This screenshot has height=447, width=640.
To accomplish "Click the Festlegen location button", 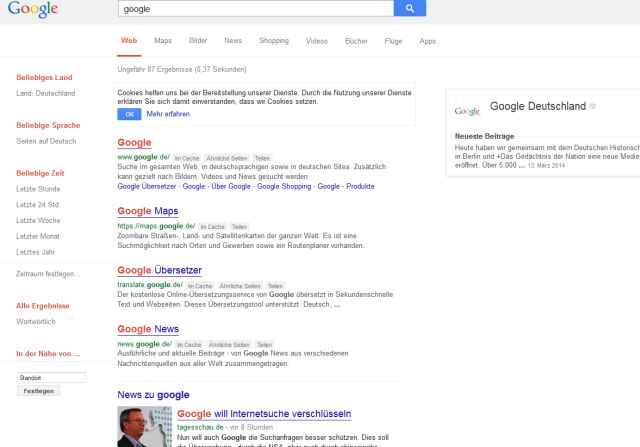I will [39, 391].
